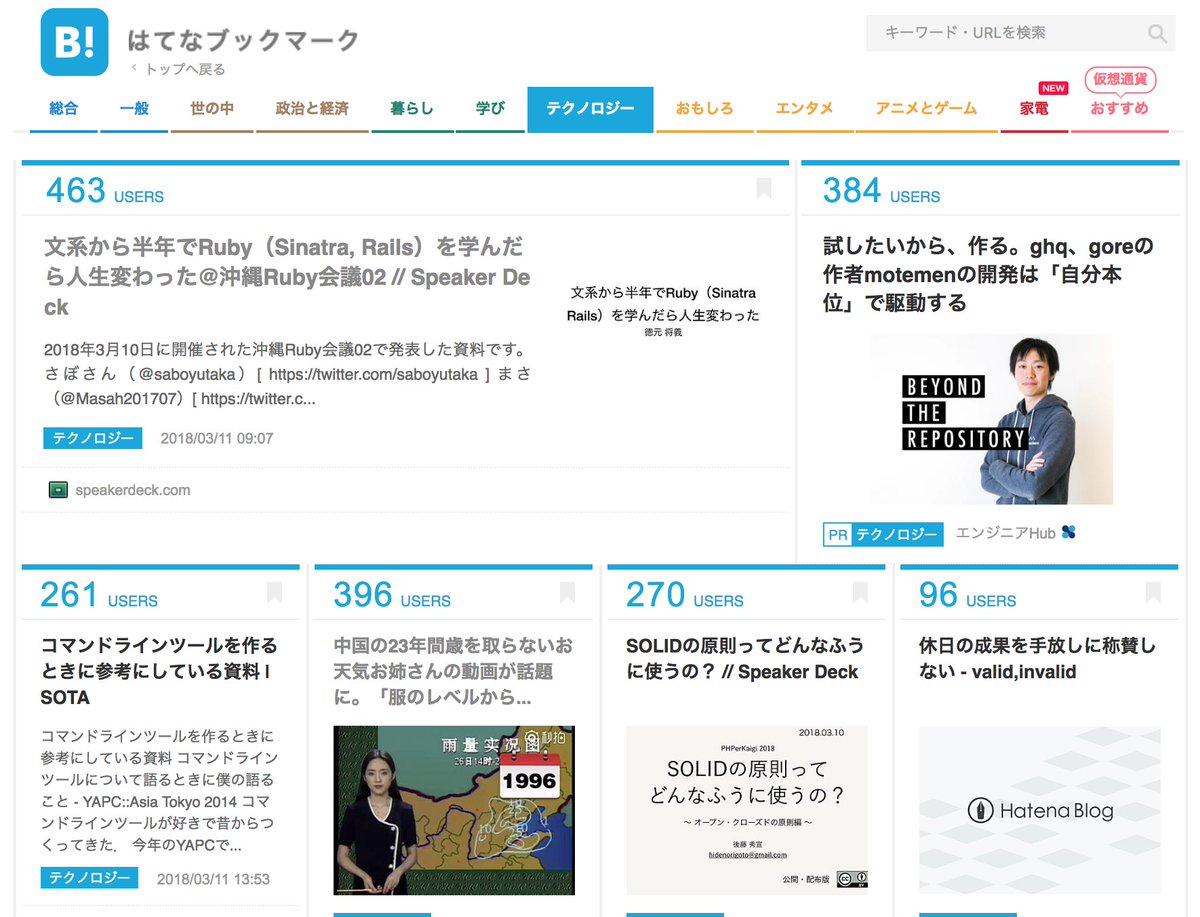Open the おすすめ tab
The width and height of the screenshot is (1200, 917).
pos(1120,108)
